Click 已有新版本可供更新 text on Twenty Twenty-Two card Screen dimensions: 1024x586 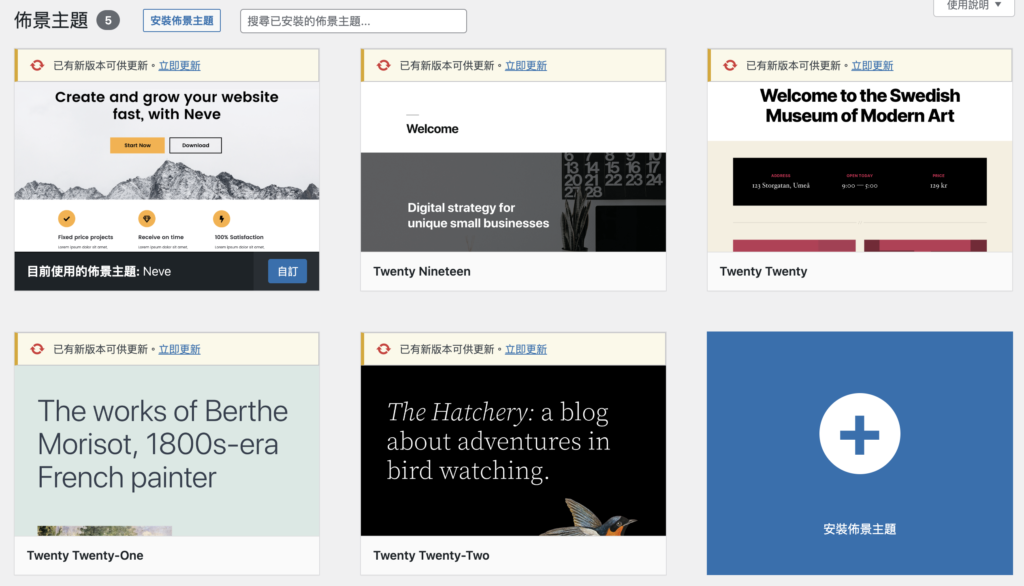coord(447,349)
